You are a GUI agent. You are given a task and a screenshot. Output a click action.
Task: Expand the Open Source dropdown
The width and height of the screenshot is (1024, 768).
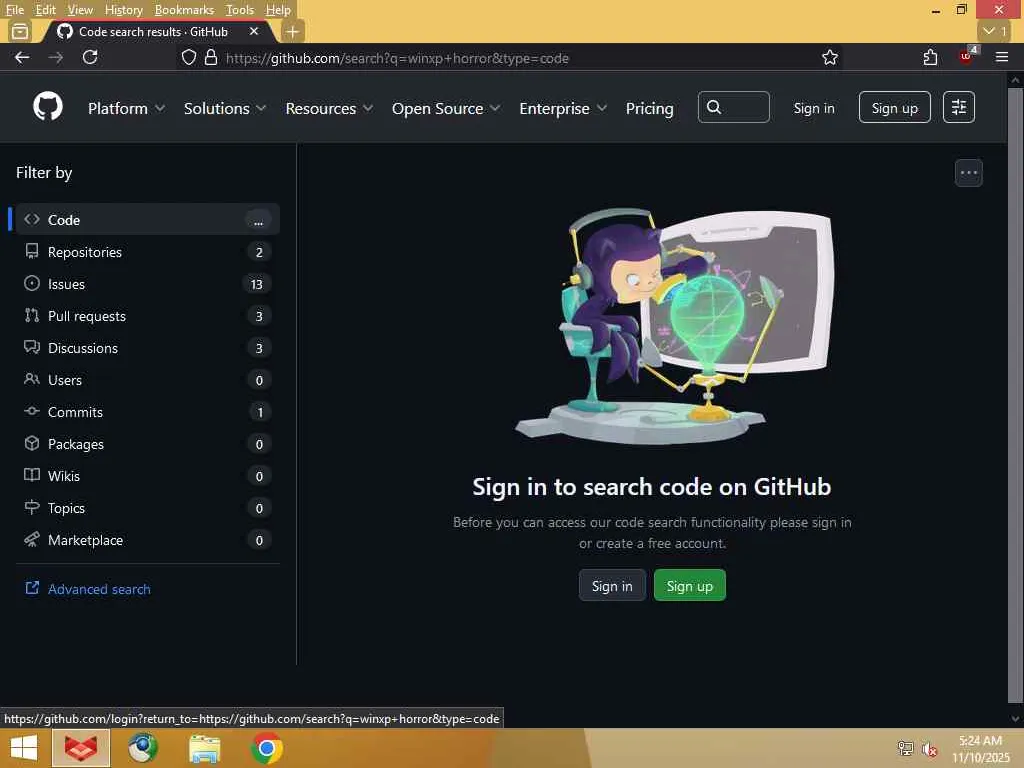point(446,108)
